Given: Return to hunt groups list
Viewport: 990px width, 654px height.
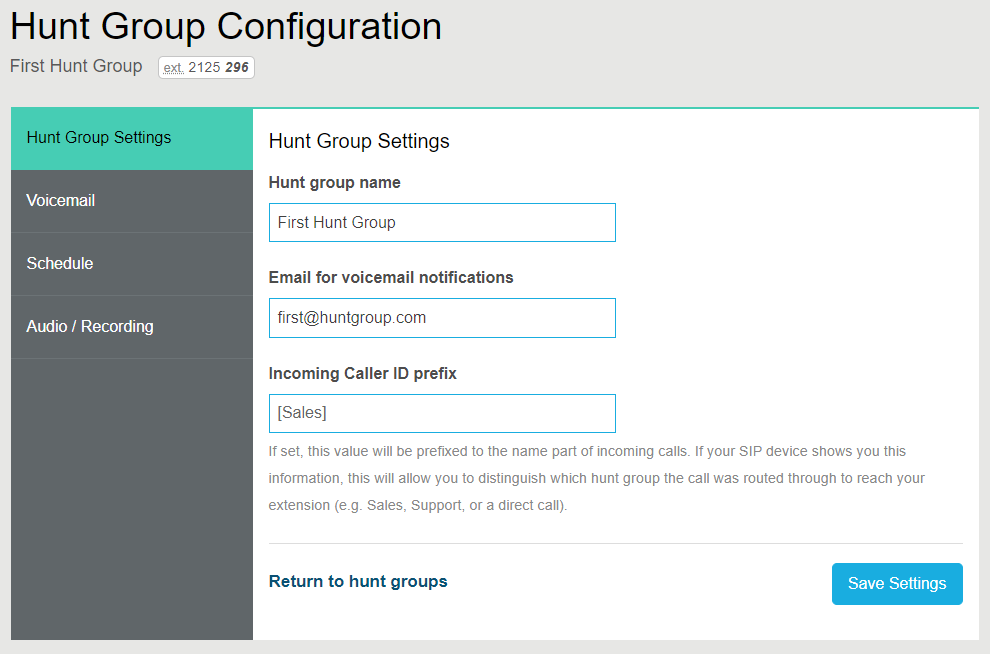Looking at the screenshot, I should 357,580.
